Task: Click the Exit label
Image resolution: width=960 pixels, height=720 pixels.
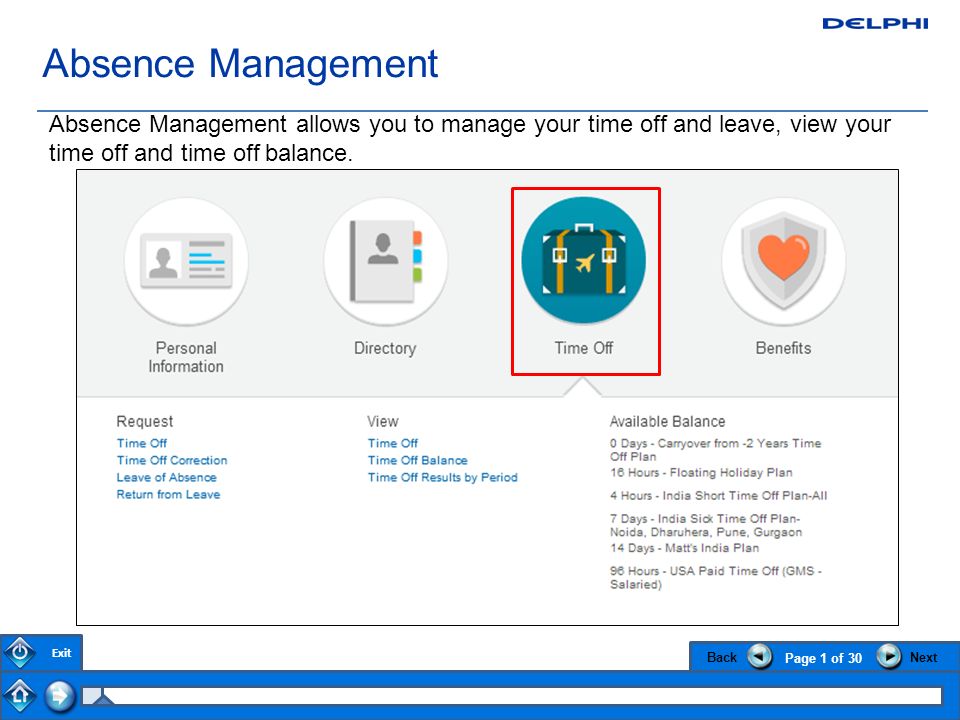Action: 61,653
